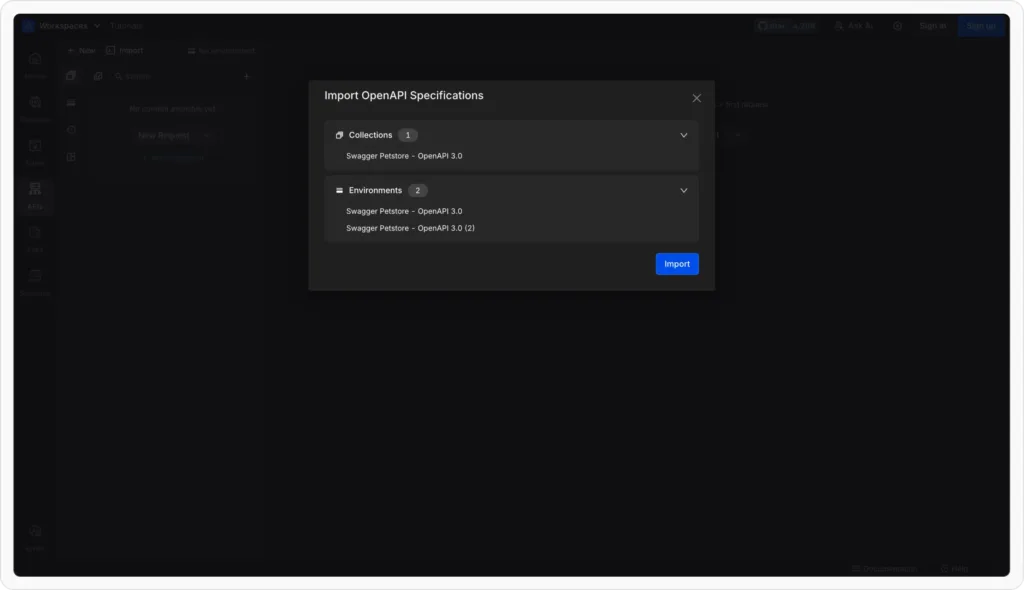Collapse the Collections section in the dialog
Viewport: 1024px width, 590px height.
pyautogui.click(x=684, y=134)
